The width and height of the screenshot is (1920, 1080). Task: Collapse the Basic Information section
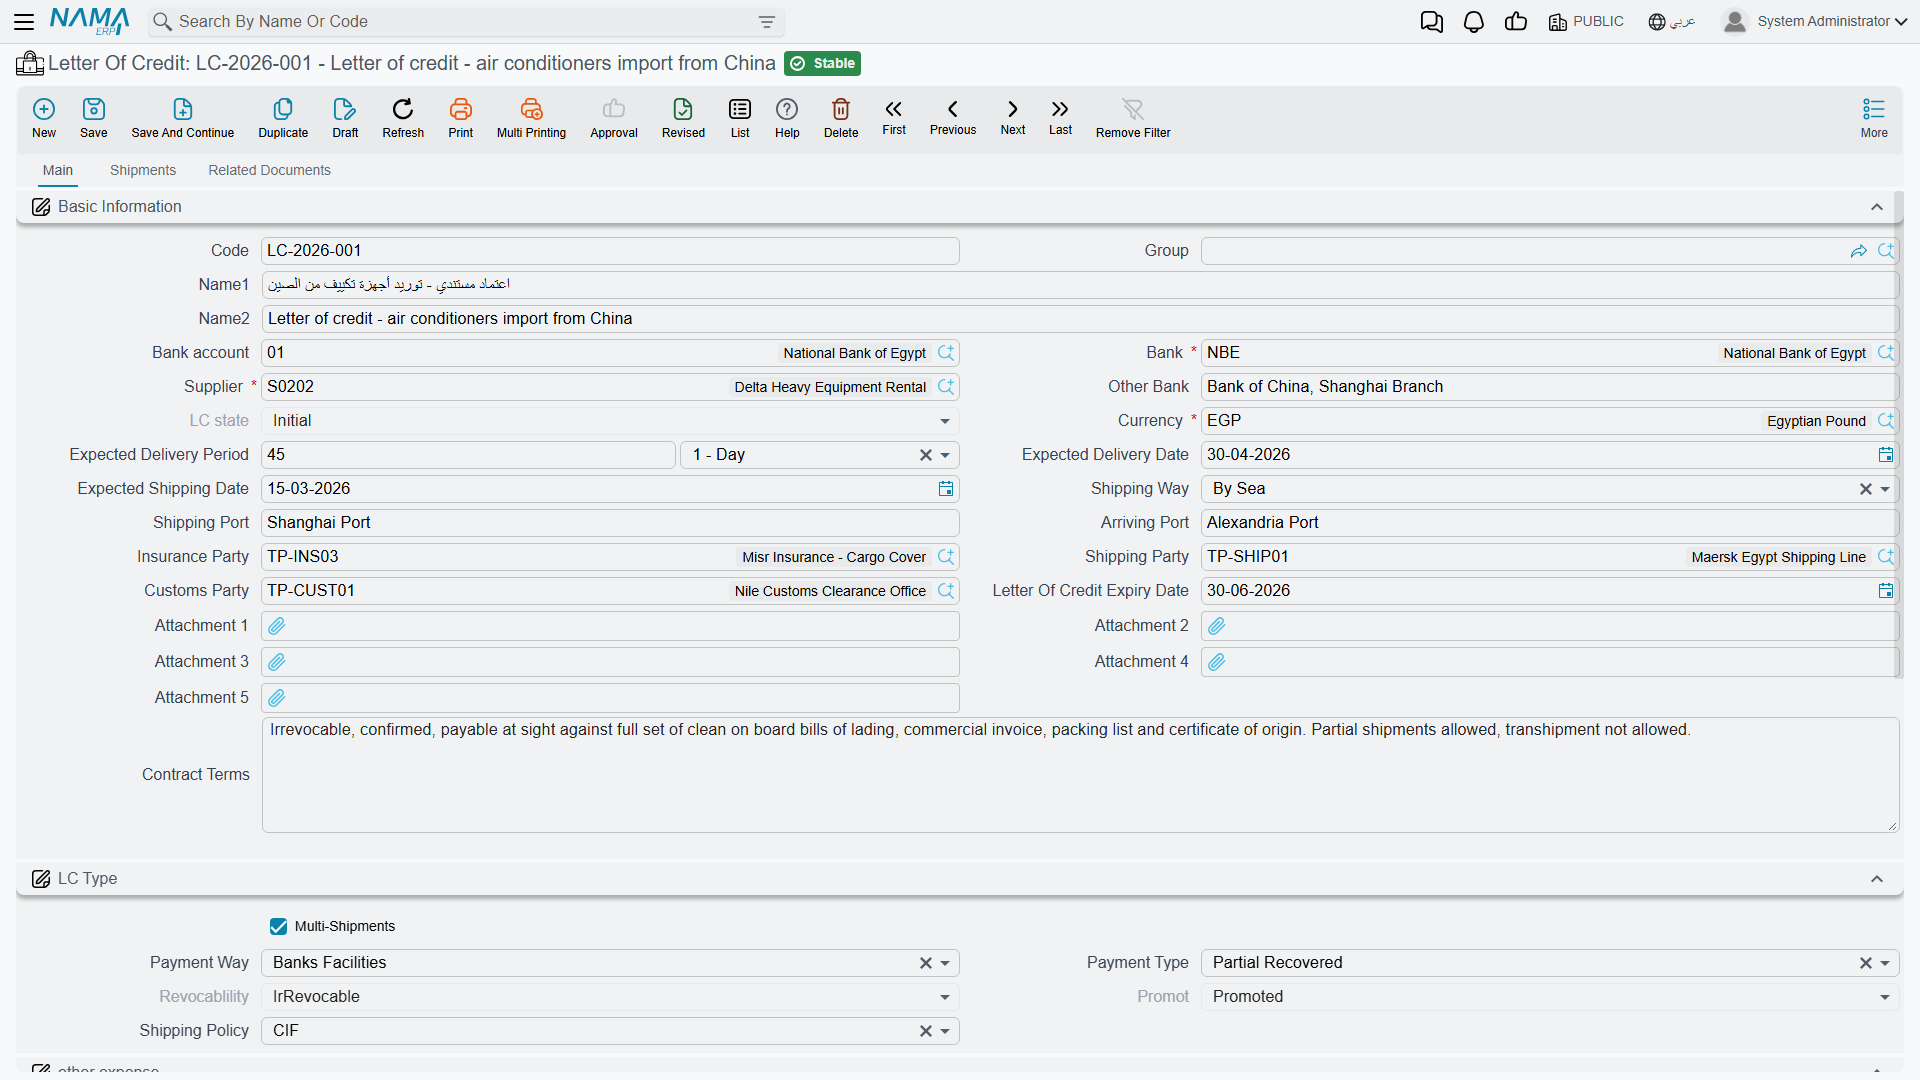click(1877, 207)
